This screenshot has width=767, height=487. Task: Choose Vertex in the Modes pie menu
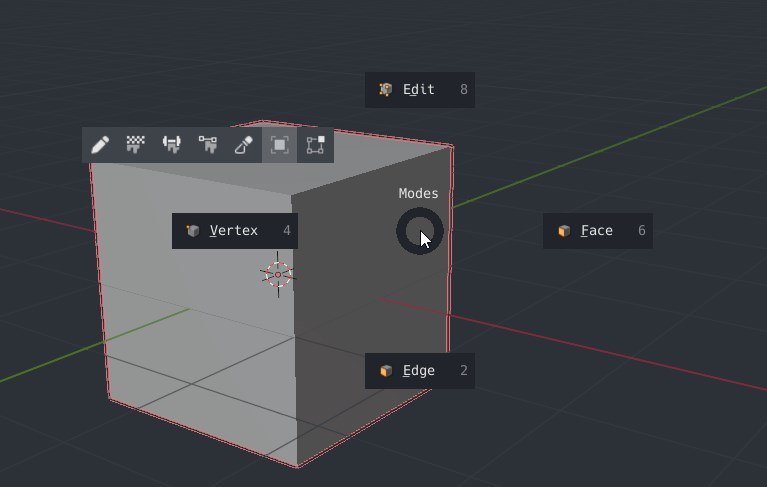coord(235,231)
